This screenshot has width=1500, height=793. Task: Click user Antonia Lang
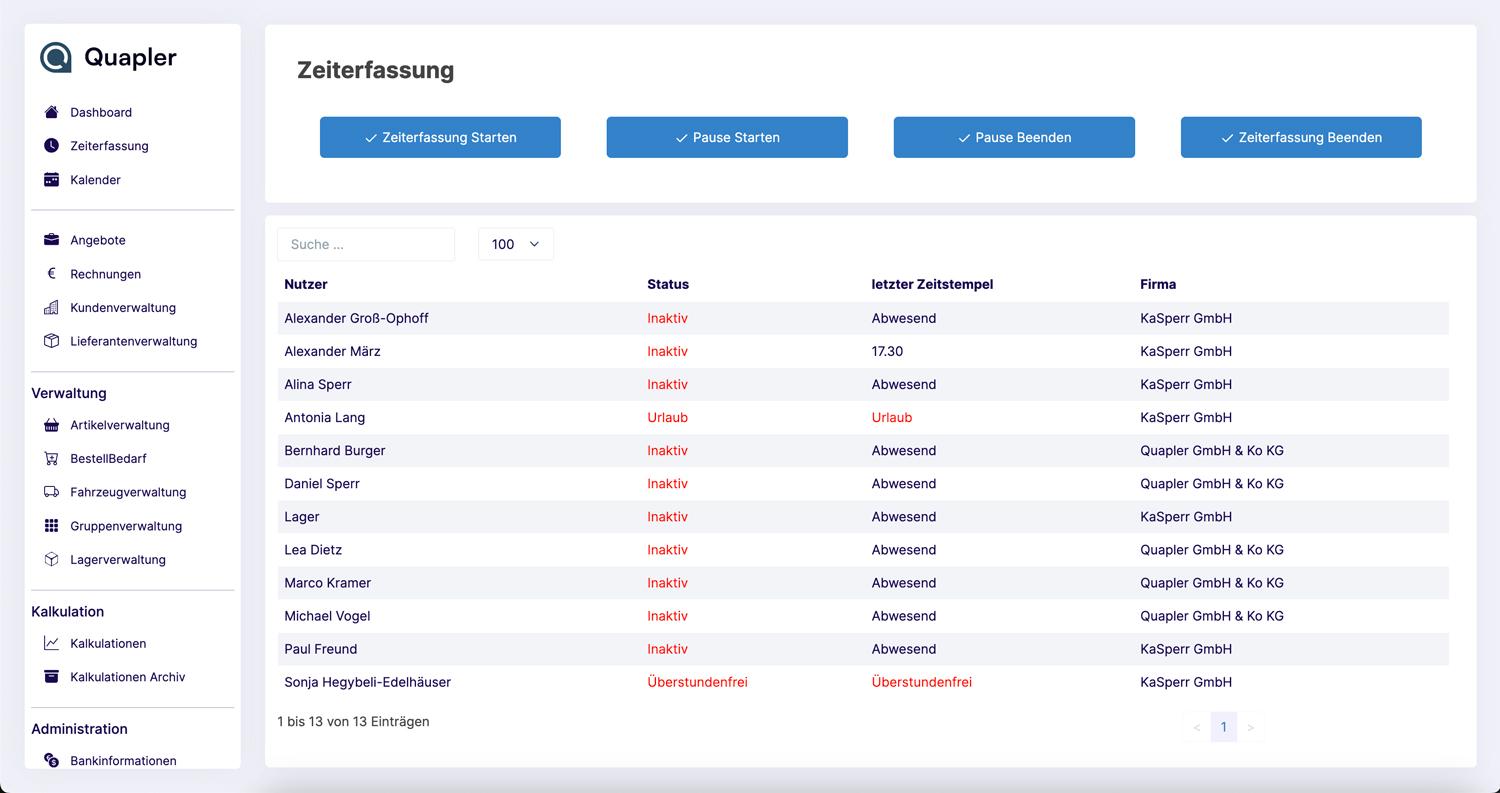(x=325, y=417)
